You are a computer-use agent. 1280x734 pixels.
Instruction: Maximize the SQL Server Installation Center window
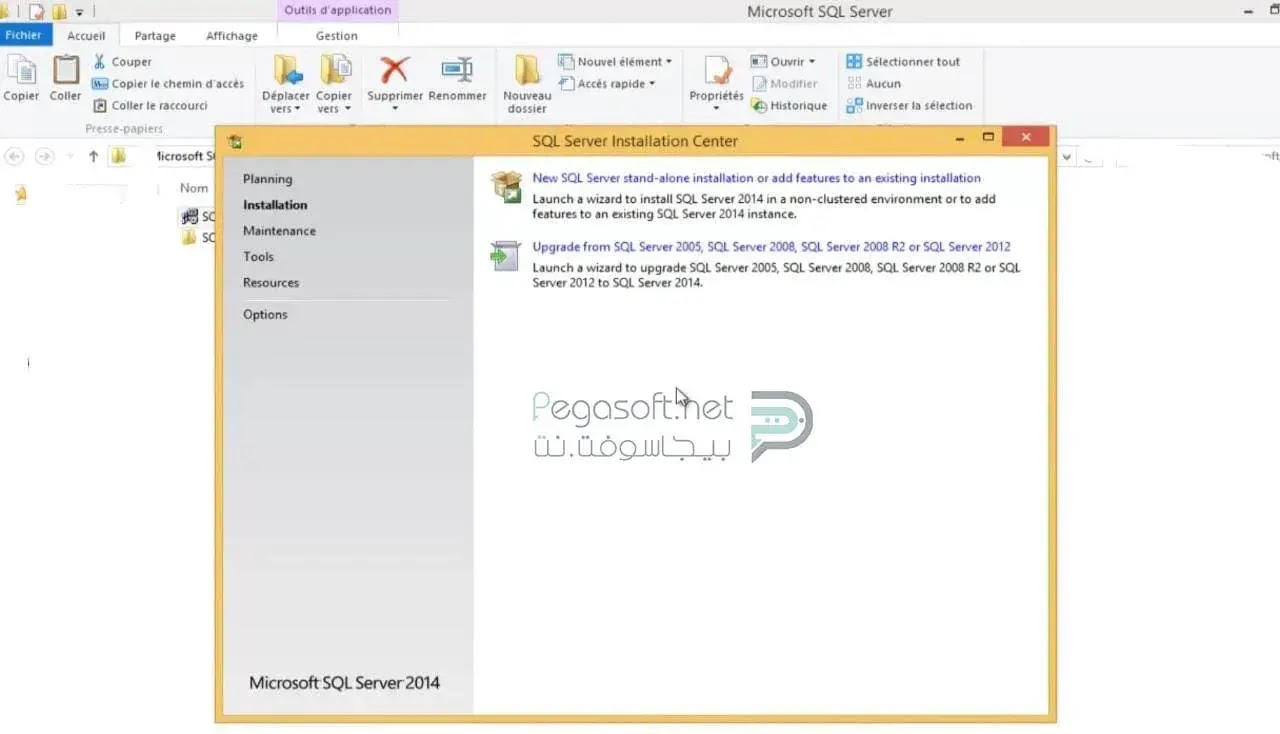click(x=989, y=137)
